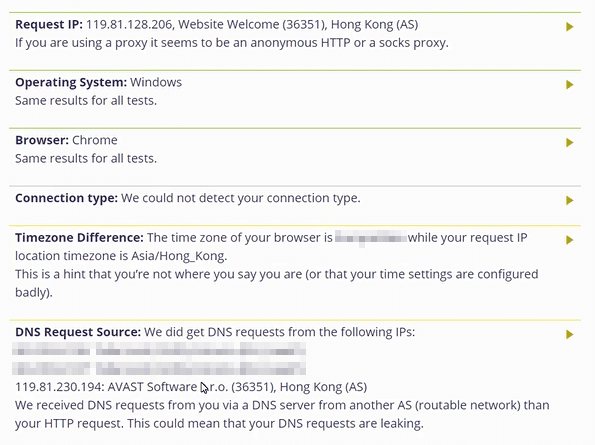
Task: Click the Browser heading label
Action: 42,140
